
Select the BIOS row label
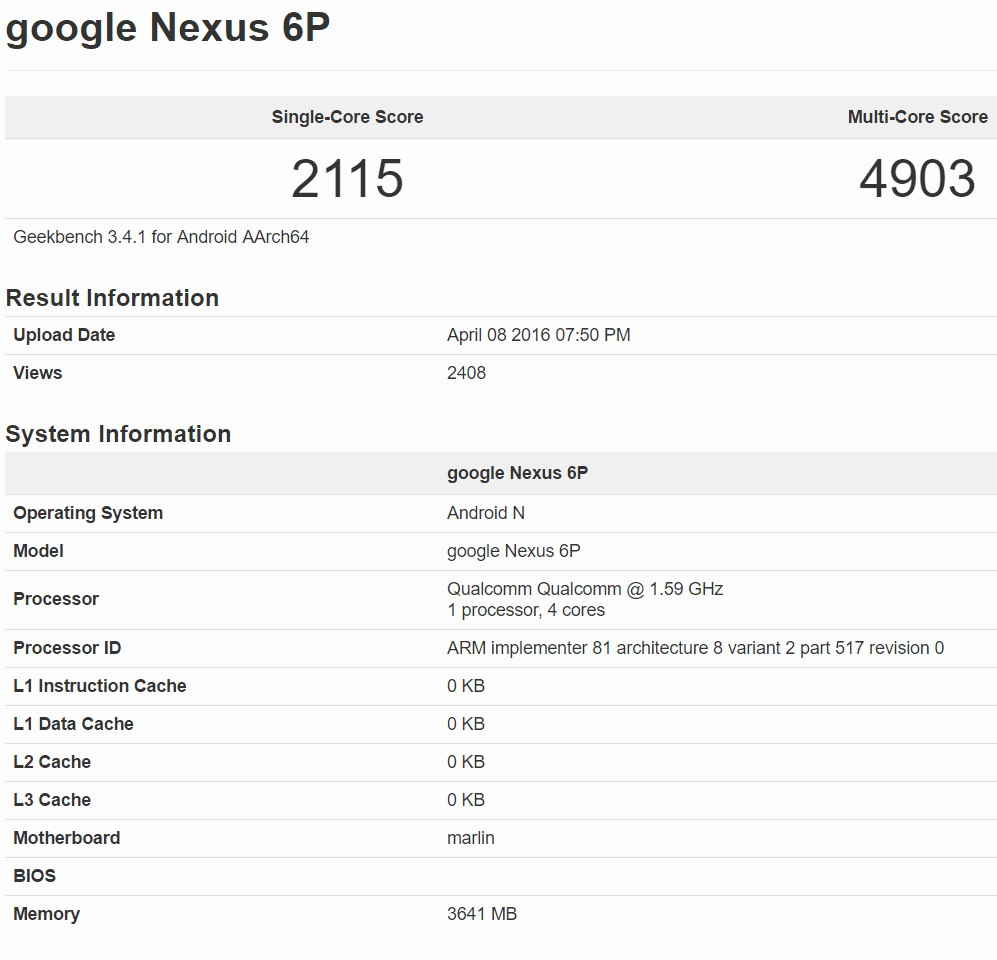tap(34, 876)
